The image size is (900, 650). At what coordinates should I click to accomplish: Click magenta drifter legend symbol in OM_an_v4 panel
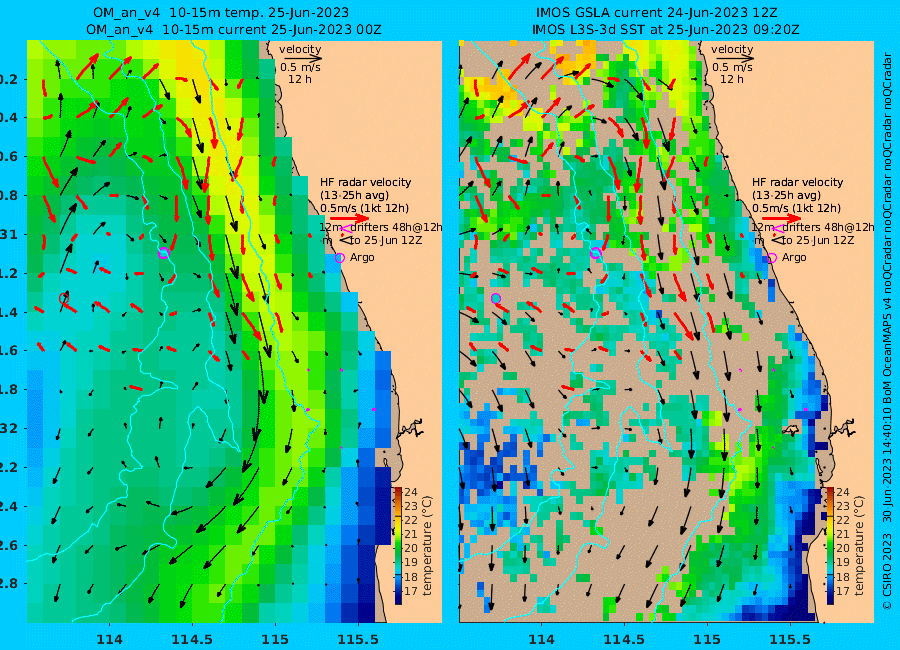pos(346,230)
